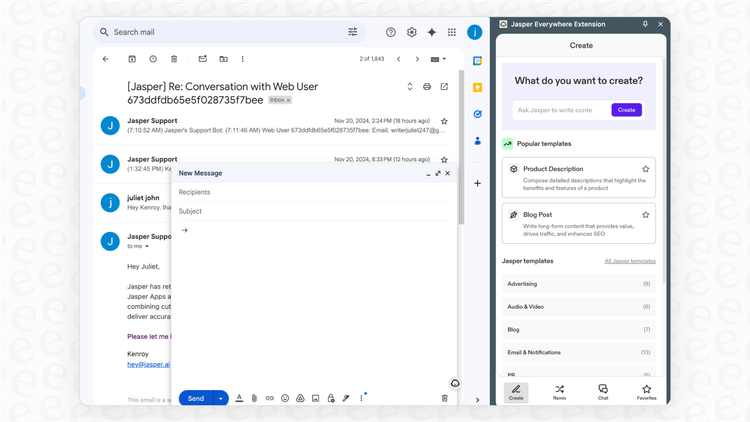This screenshot has height=422, width=750.
Task: Open the Send options dropdown arrow
Action: coord(222,398)
